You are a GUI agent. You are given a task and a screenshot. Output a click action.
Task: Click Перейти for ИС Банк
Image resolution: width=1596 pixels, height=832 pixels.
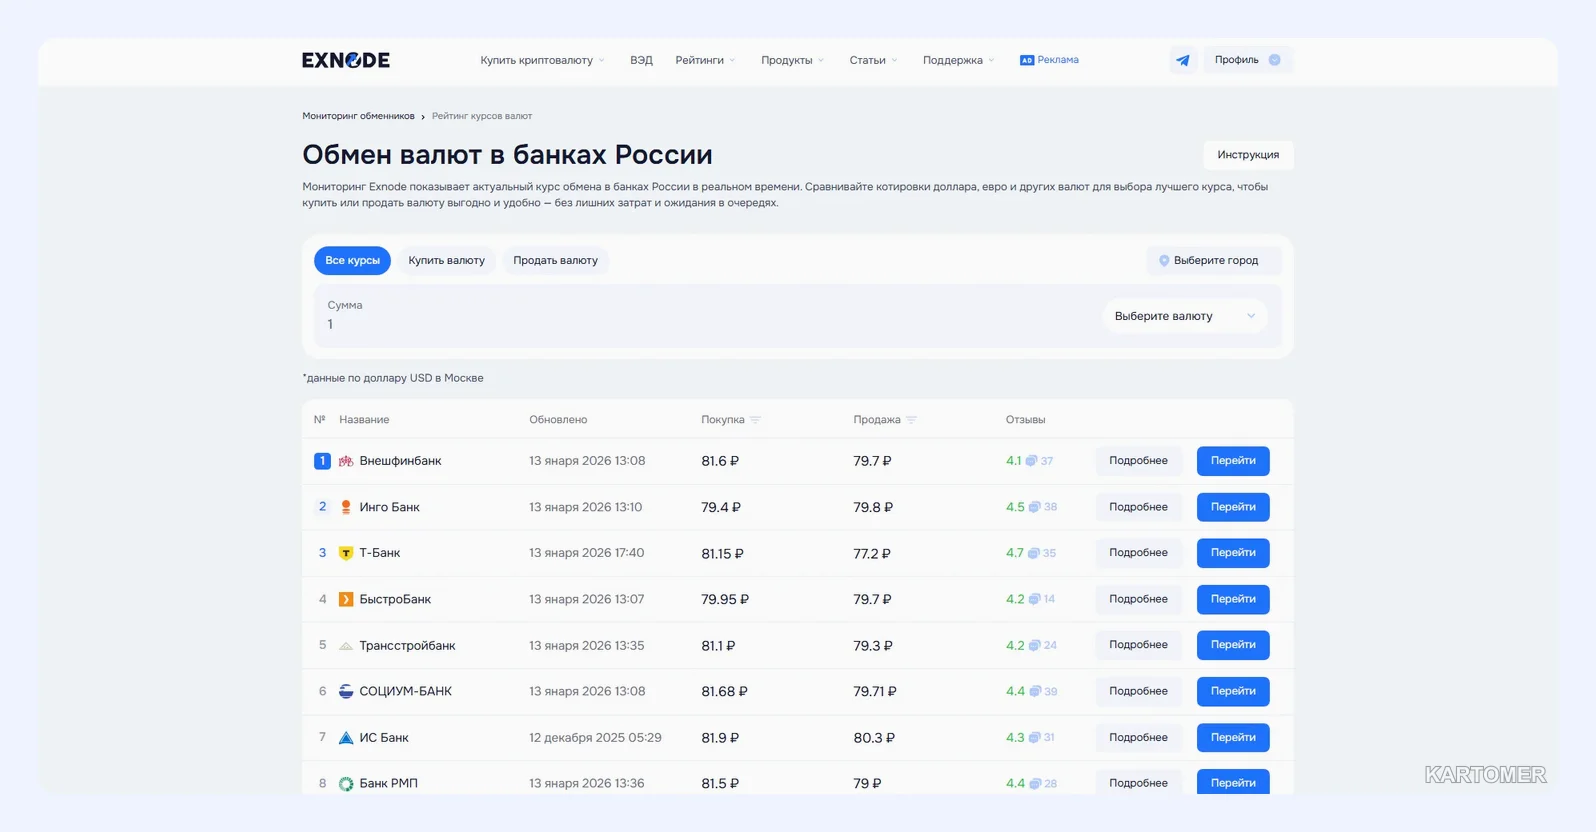(x=1233, y=737)
